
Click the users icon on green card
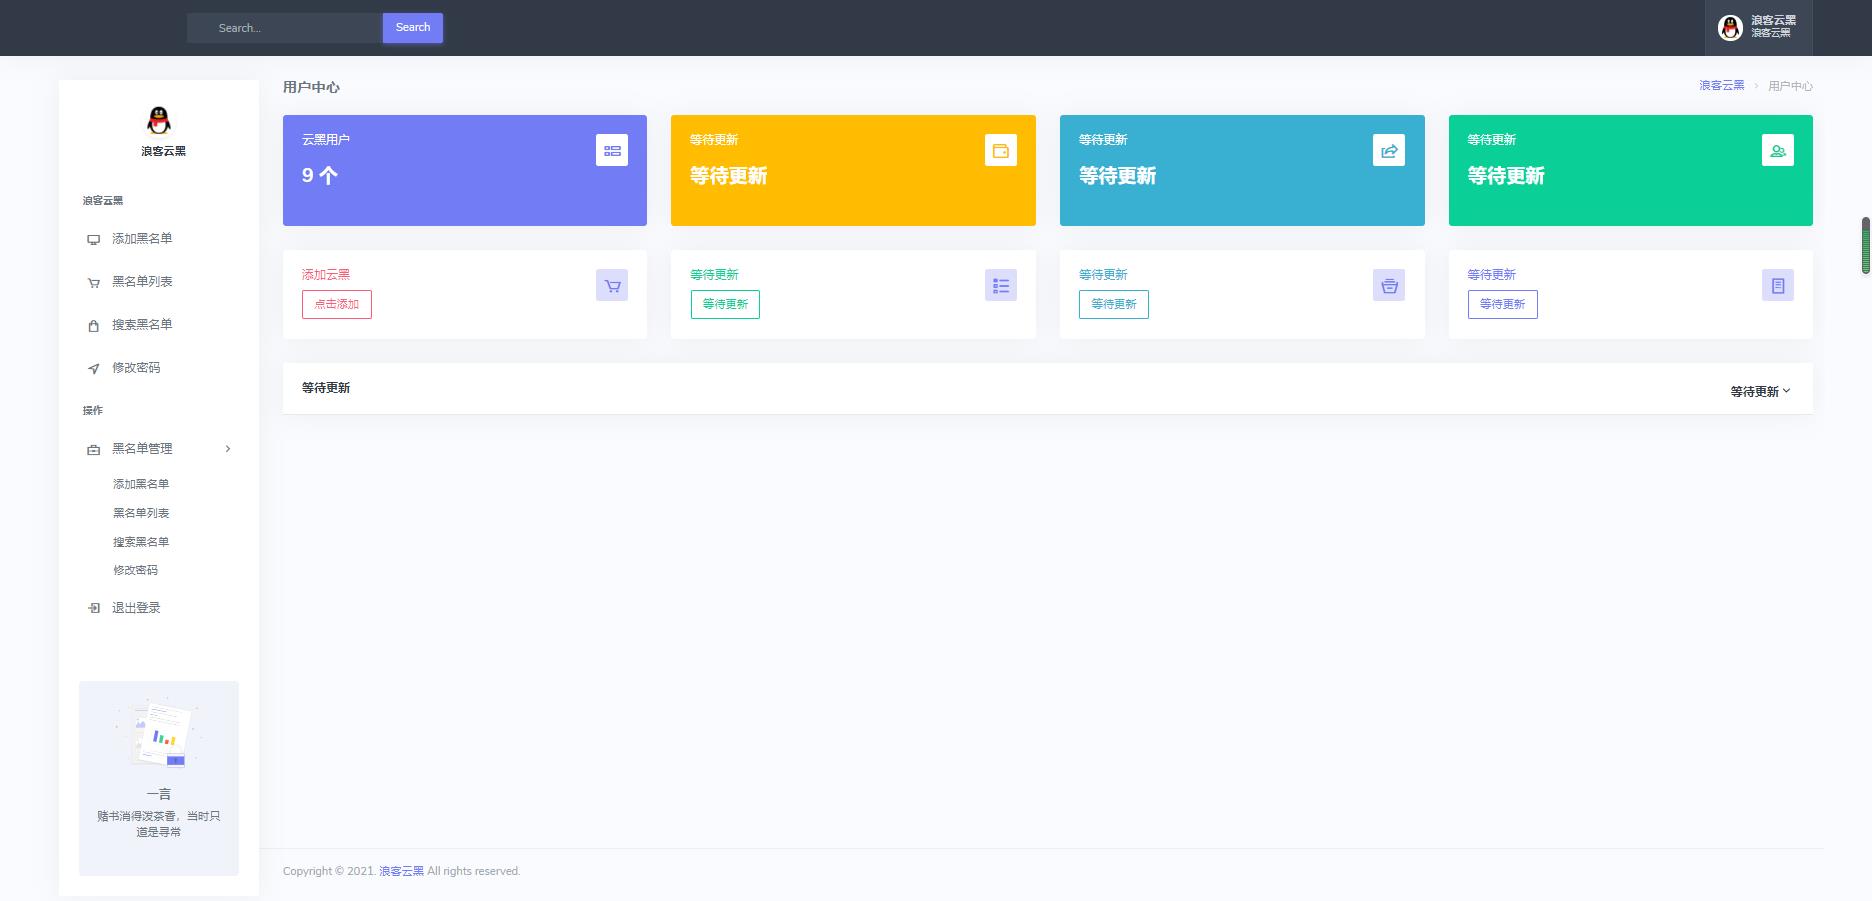click(1777, 151)
